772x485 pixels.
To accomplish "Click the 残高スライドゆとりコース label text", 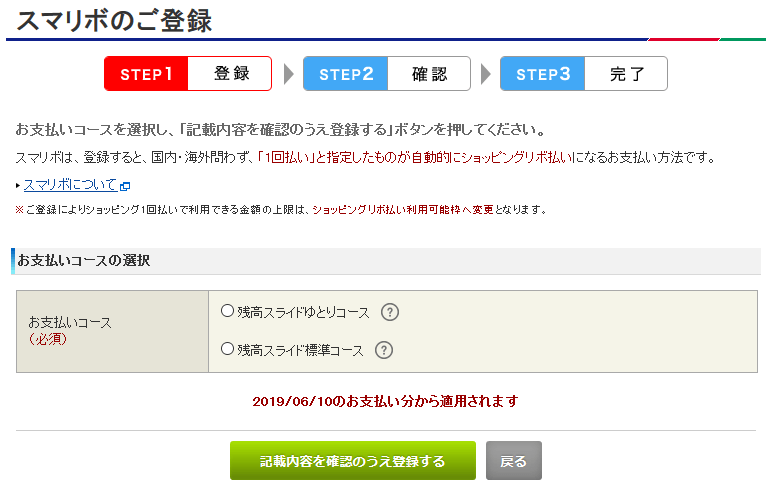I will click(303, 312).
